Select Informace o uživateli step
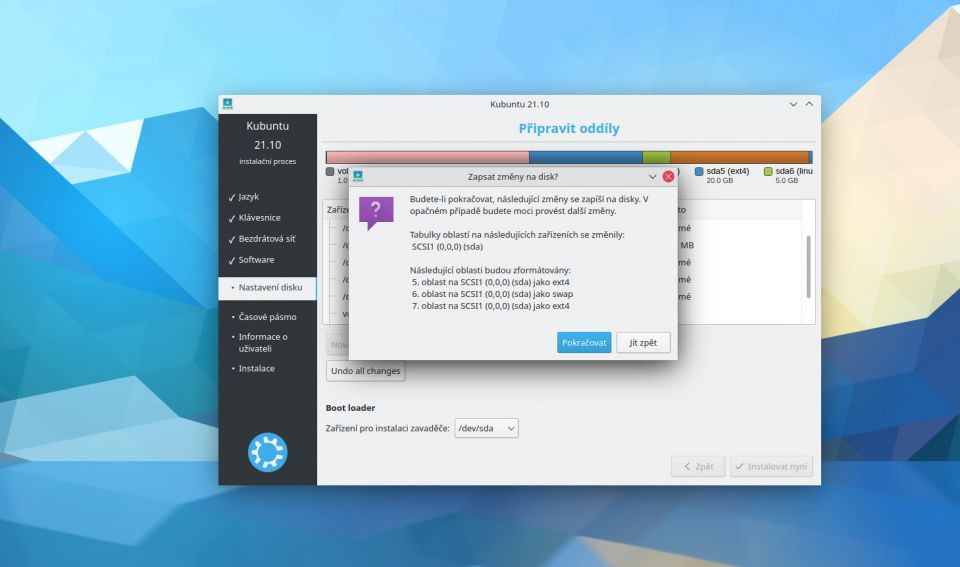The image size is (960, 567). [263, 342]
